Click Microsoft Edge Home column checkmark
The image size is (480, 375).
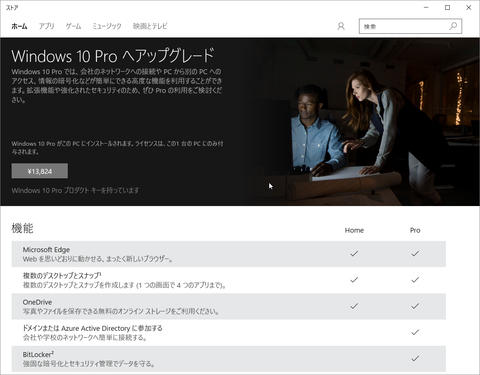tap(354, 254)
